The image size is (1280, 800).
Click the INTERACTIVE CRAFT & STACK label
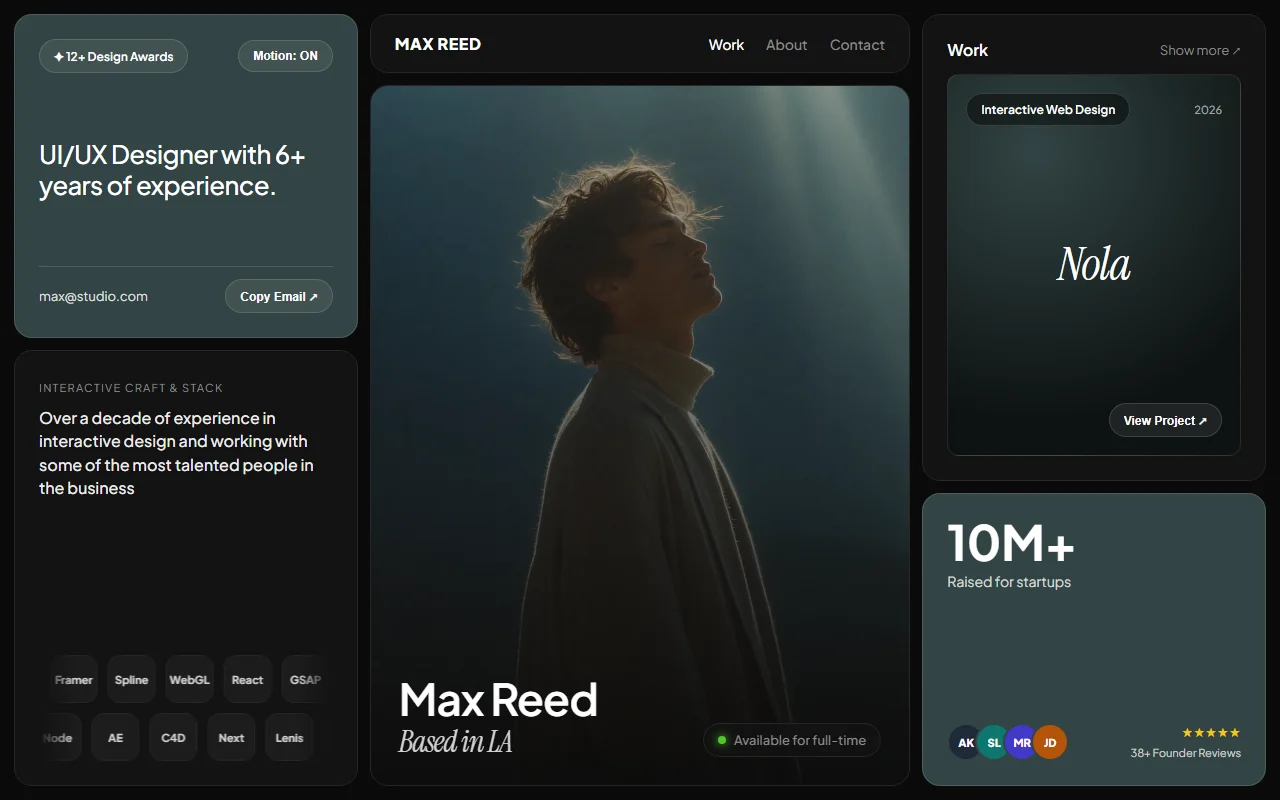pos(131,388)
